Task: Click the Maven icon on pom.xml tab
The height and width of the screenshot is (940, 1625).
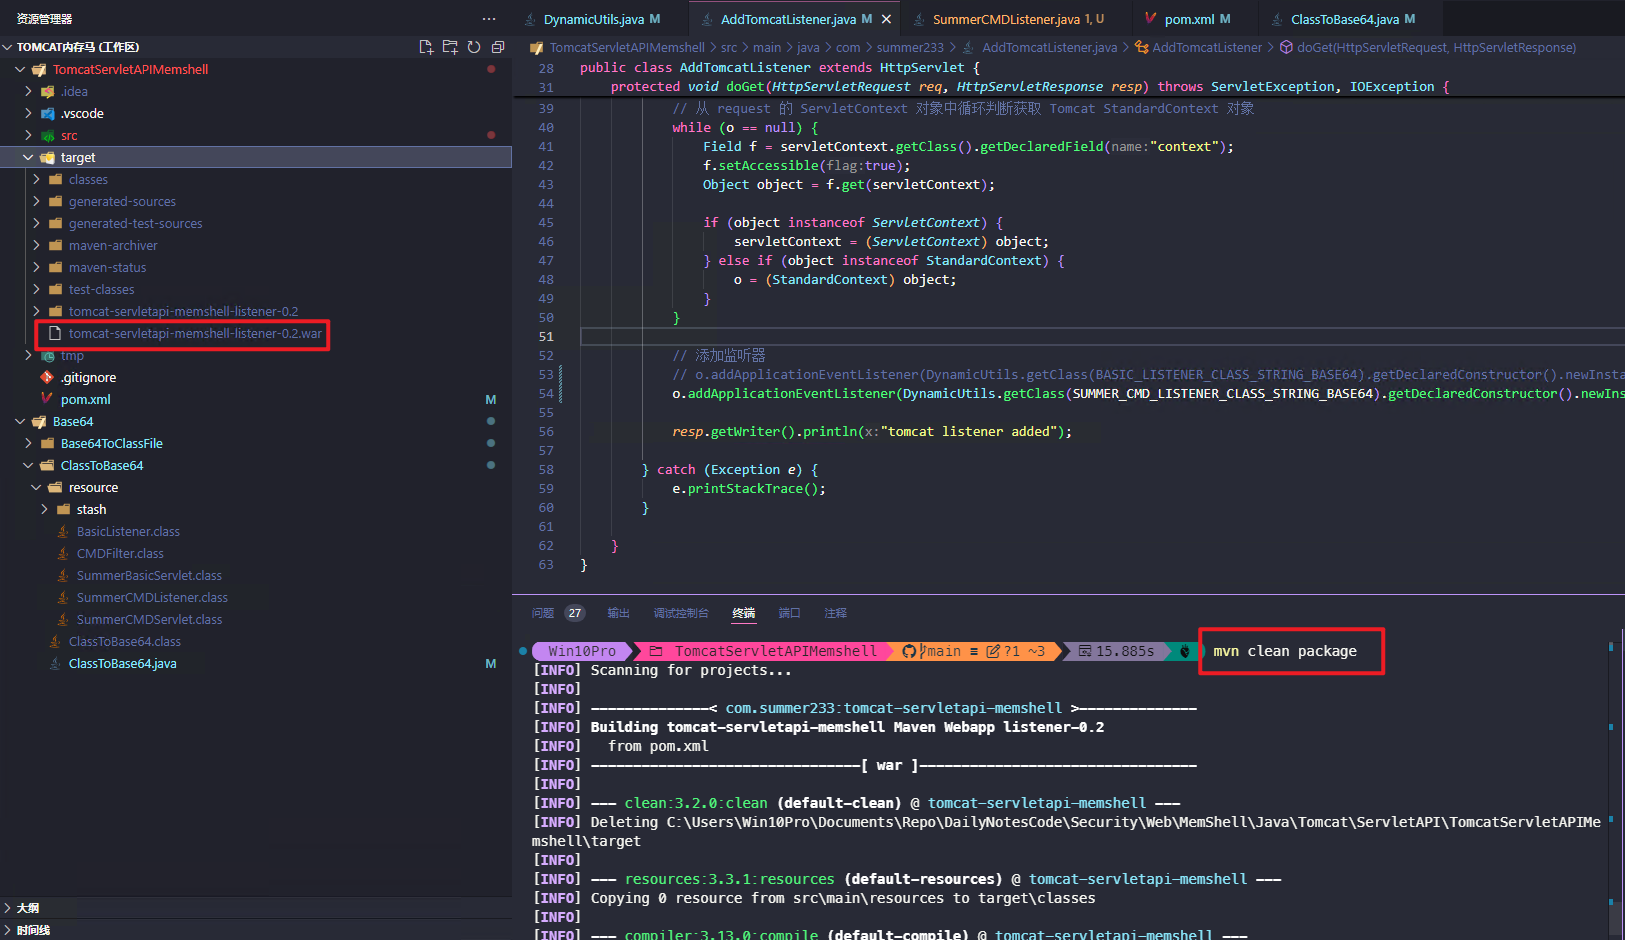Action: point(1151,19)
